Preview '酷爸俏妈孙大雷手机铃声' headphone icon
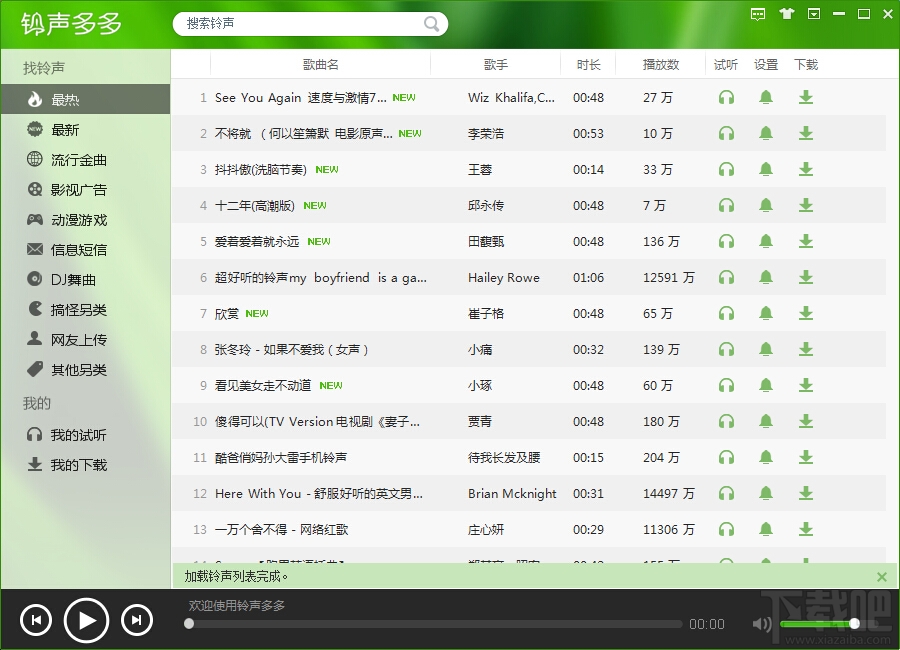This screenshot has height=650, width=900. coord(726,457)
